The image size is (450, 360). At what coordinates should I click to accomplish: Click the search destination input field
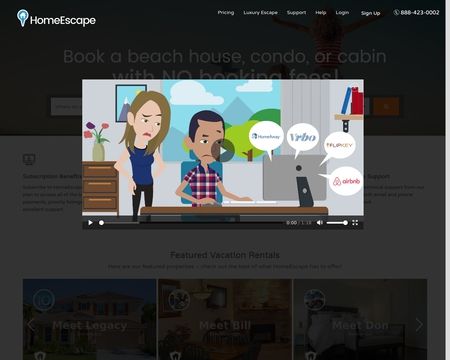tap(67, 107)
